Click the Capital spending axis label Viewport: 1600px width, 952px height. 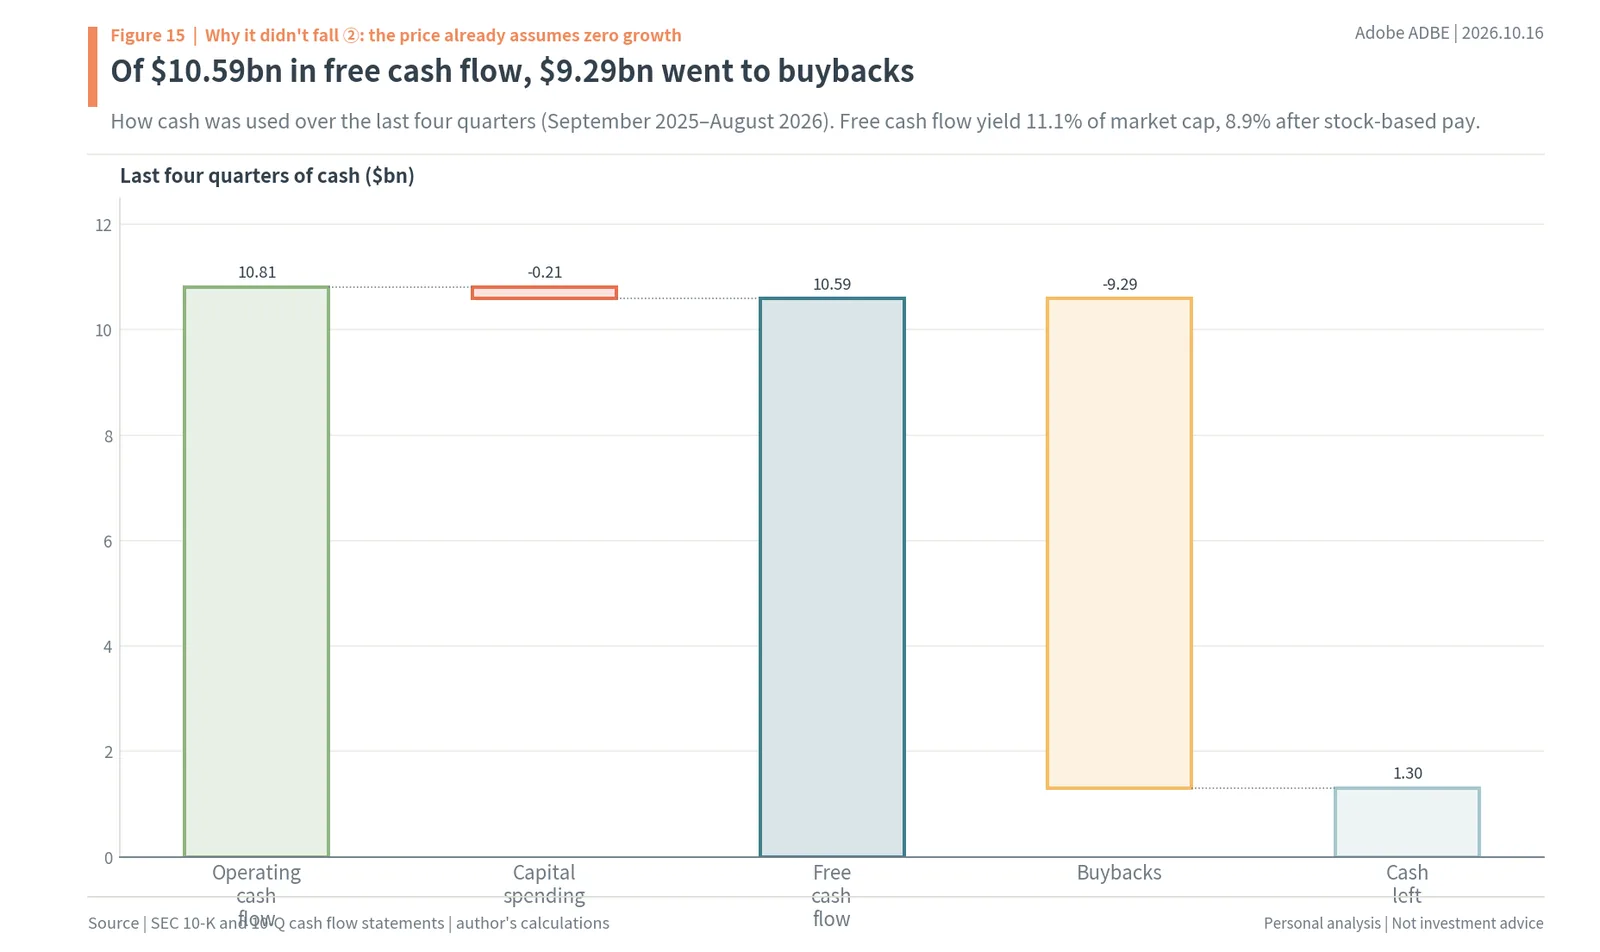point(544,884)
